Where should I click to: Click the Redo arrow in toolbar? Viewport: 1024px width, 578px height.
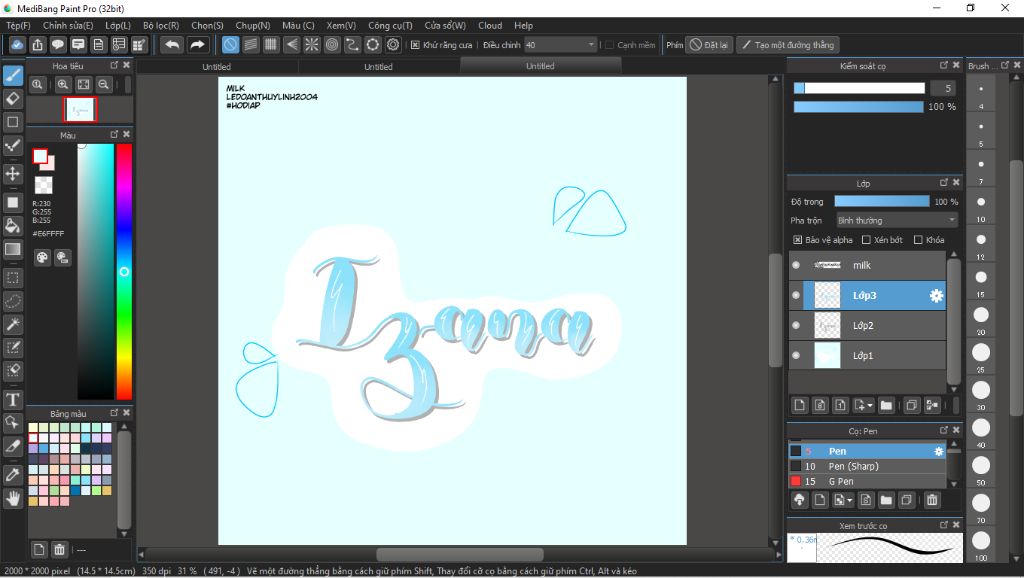click(197, 45)
